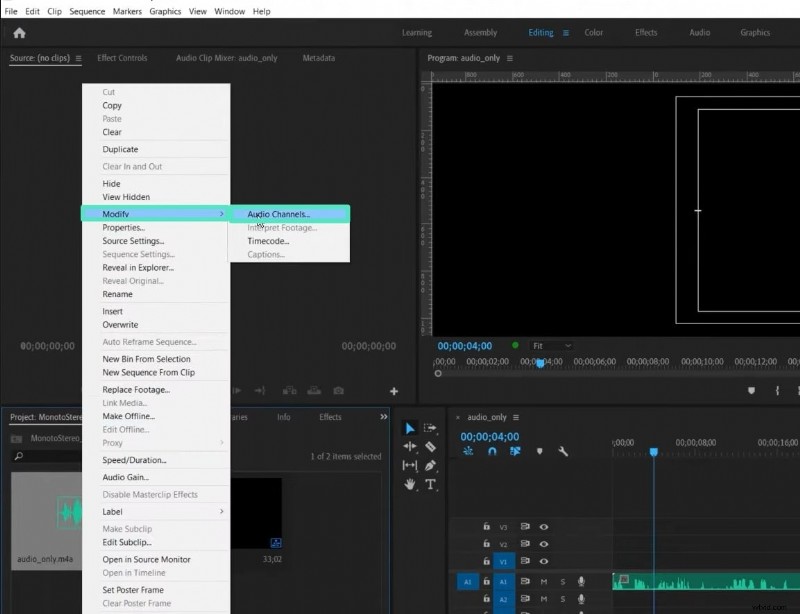Toggle Snap in the timeline
The width and height of the screenshot is (800, 614).
tap(492, 451)
